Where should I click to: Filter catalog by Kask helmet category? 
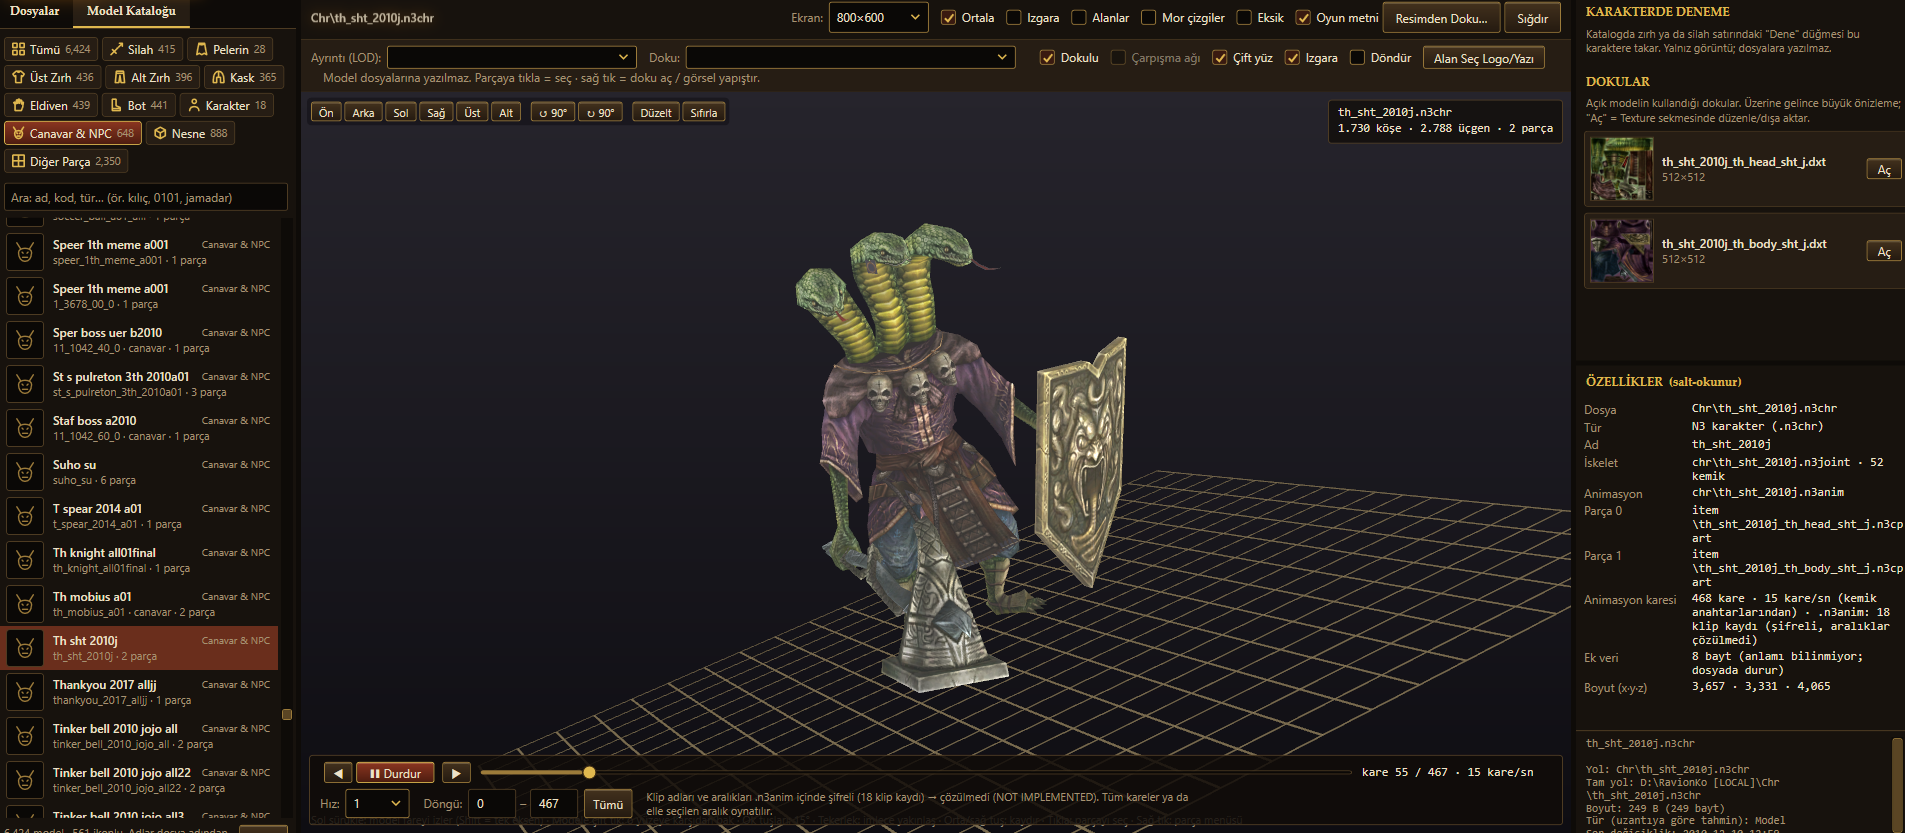coord(244,77)
